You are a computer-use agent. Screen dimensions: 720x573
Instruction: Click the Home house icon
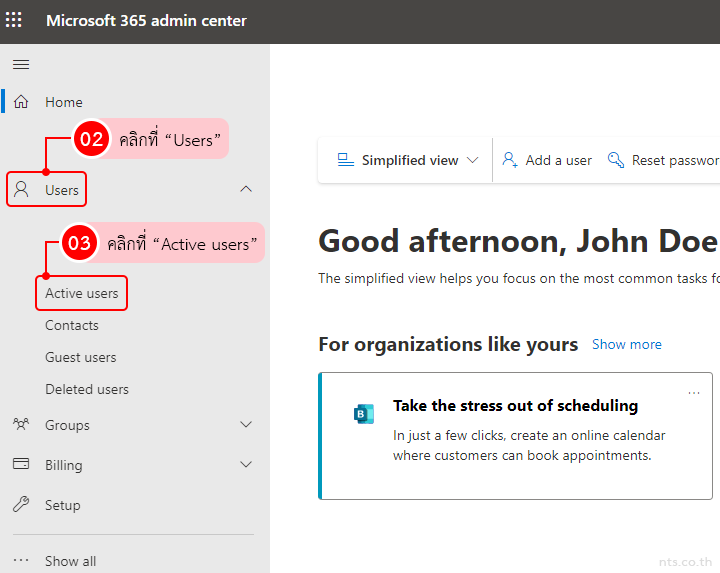coord(21,102)
